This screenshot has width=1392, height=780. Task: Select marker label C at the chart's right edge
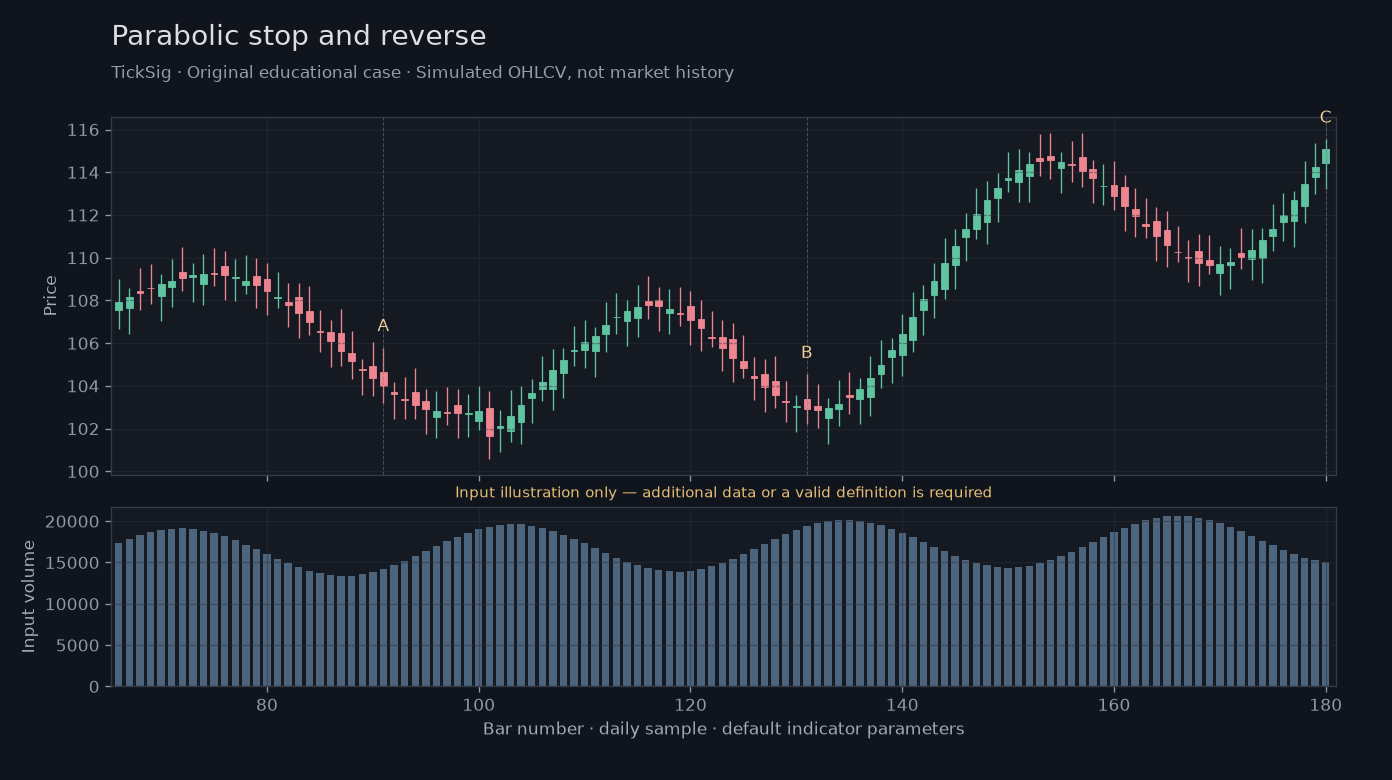1325,117
